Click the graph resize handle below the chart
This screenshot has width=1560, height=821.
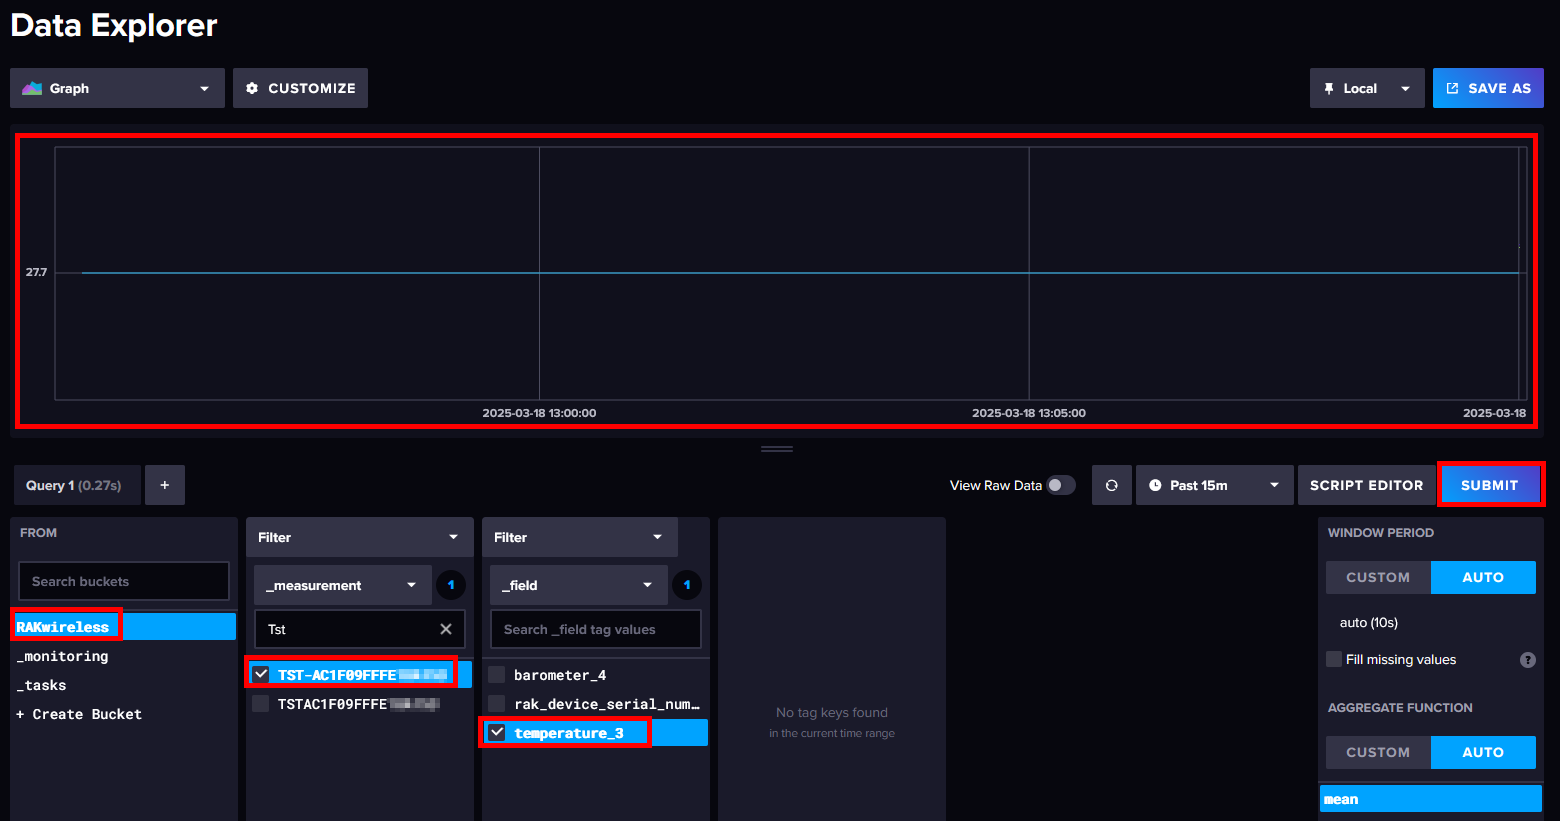[777, 449]
